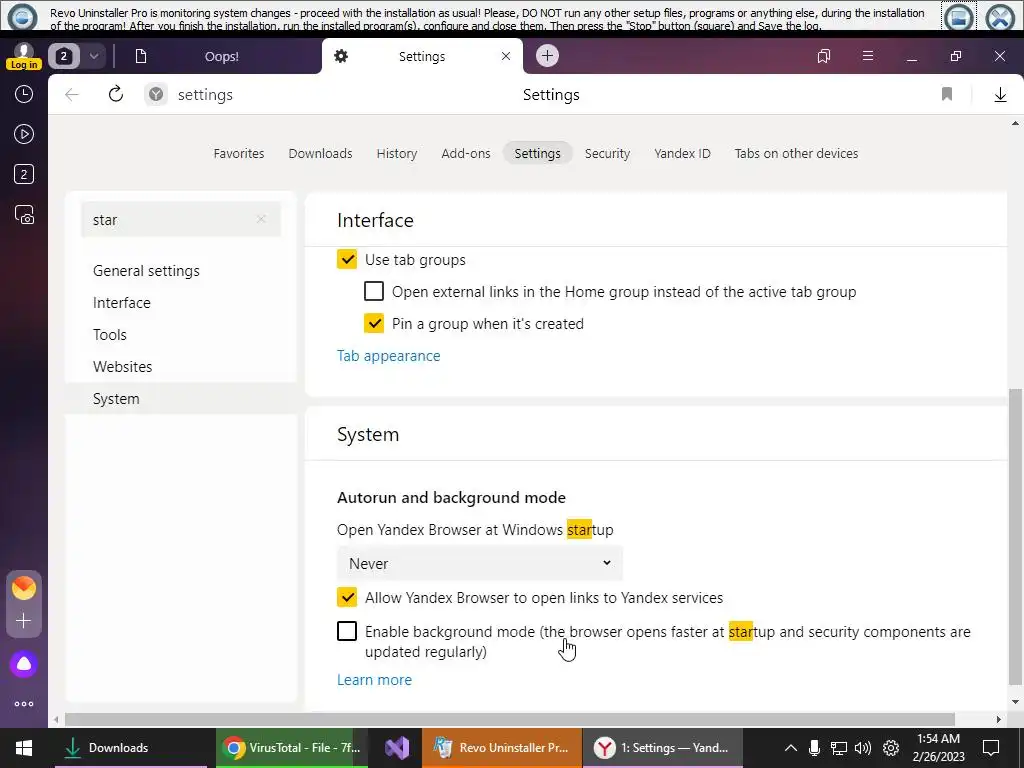1024x768 pixels.
Task: Uncheck Use tab groups
Action: click(x=347, y=259)
